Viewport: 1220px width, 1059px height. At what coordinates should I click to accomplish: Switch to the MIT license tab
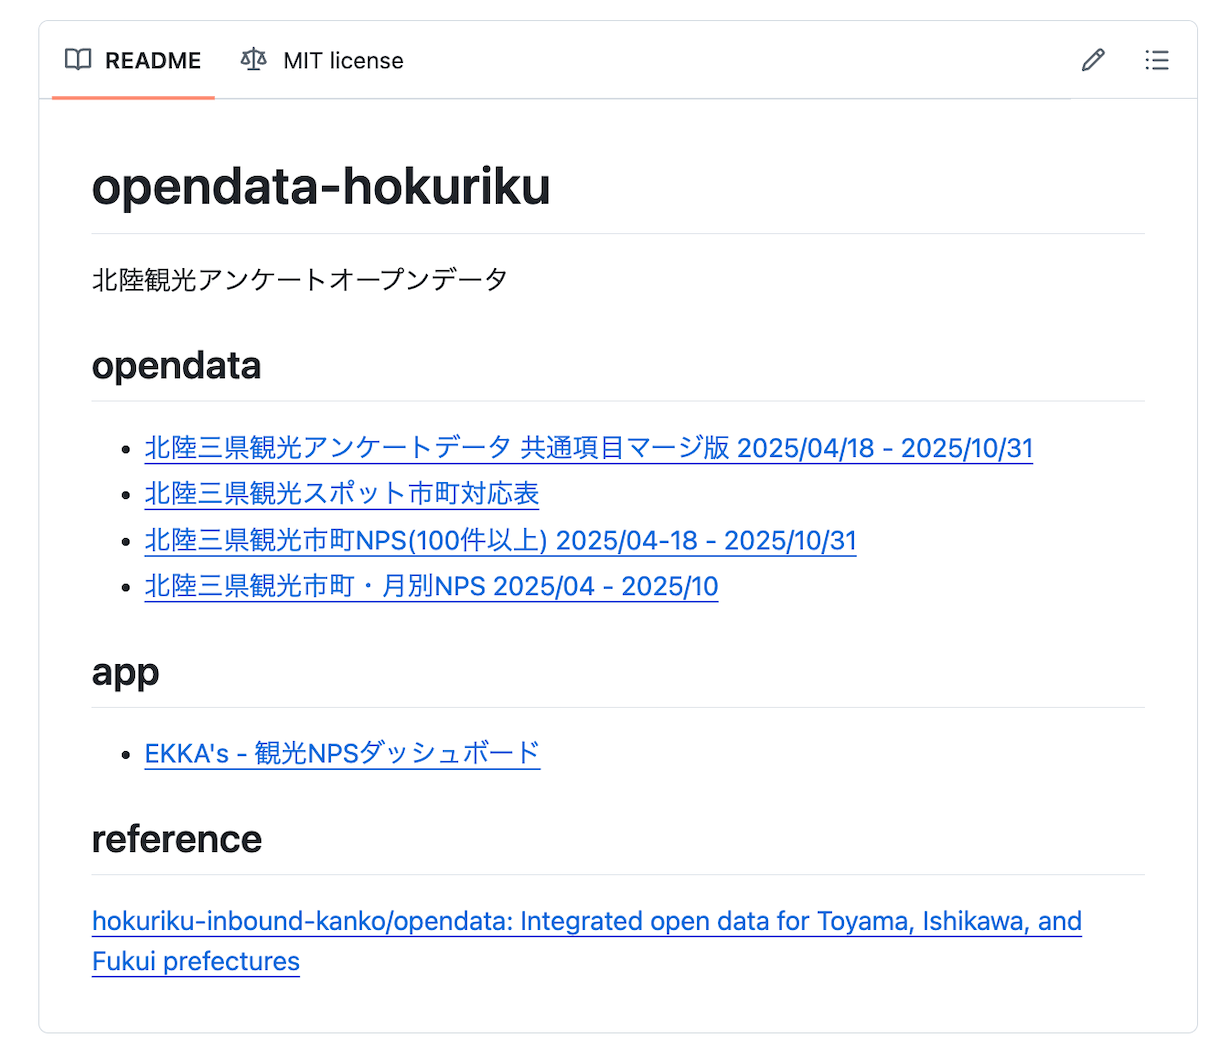(343, 61)
